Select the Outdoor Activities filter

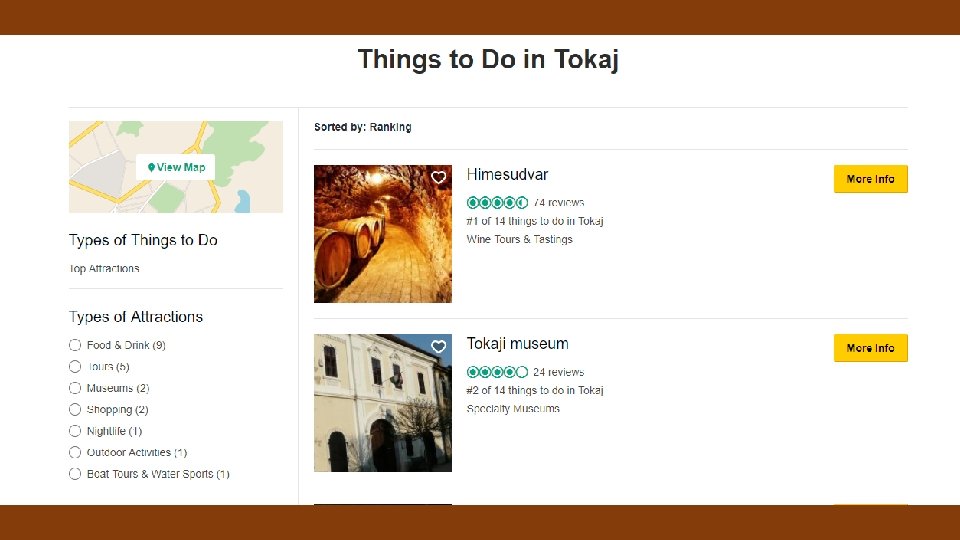click(75, 453)
